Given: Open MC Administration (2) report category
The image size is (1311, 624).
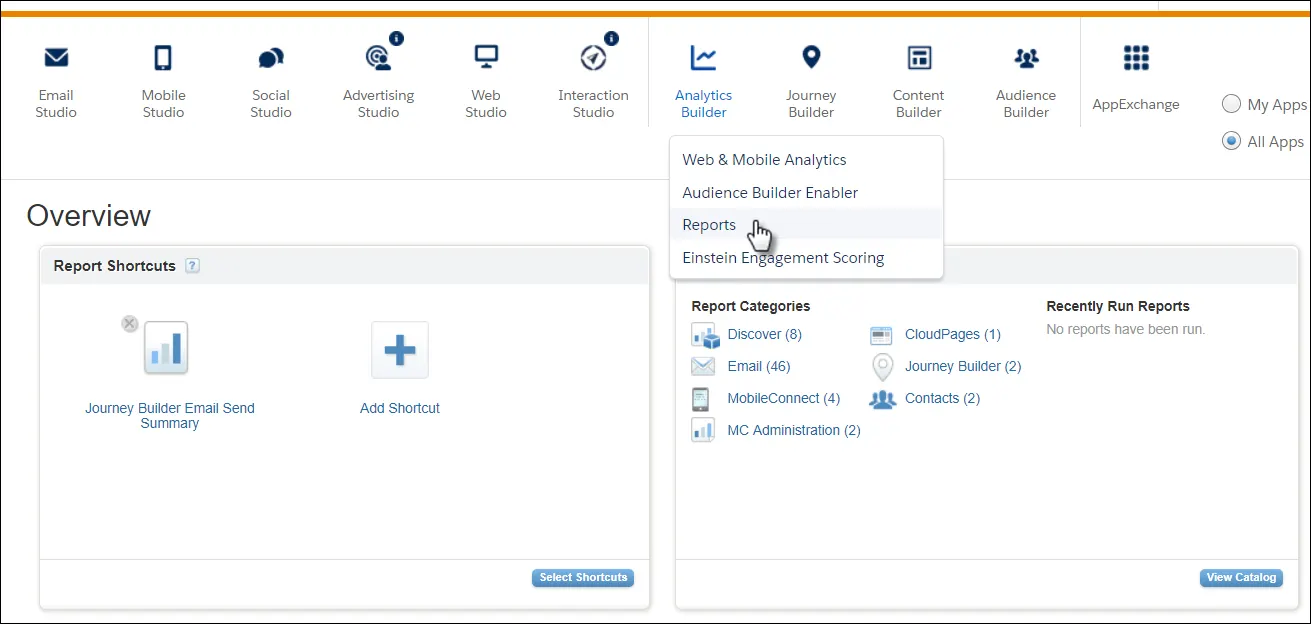Looking at the screenshot, I should pyautogui.click(x=794, y=430).
